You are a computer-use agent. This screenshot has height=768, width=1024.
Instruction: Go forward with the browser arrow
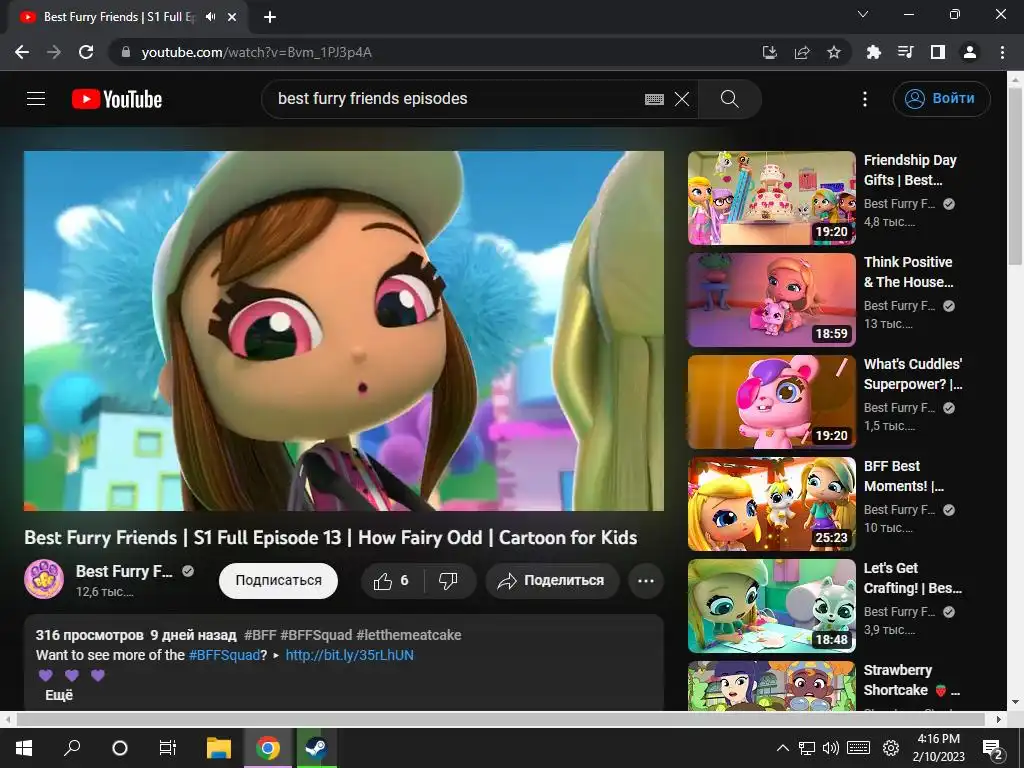(x=54, y=52)
